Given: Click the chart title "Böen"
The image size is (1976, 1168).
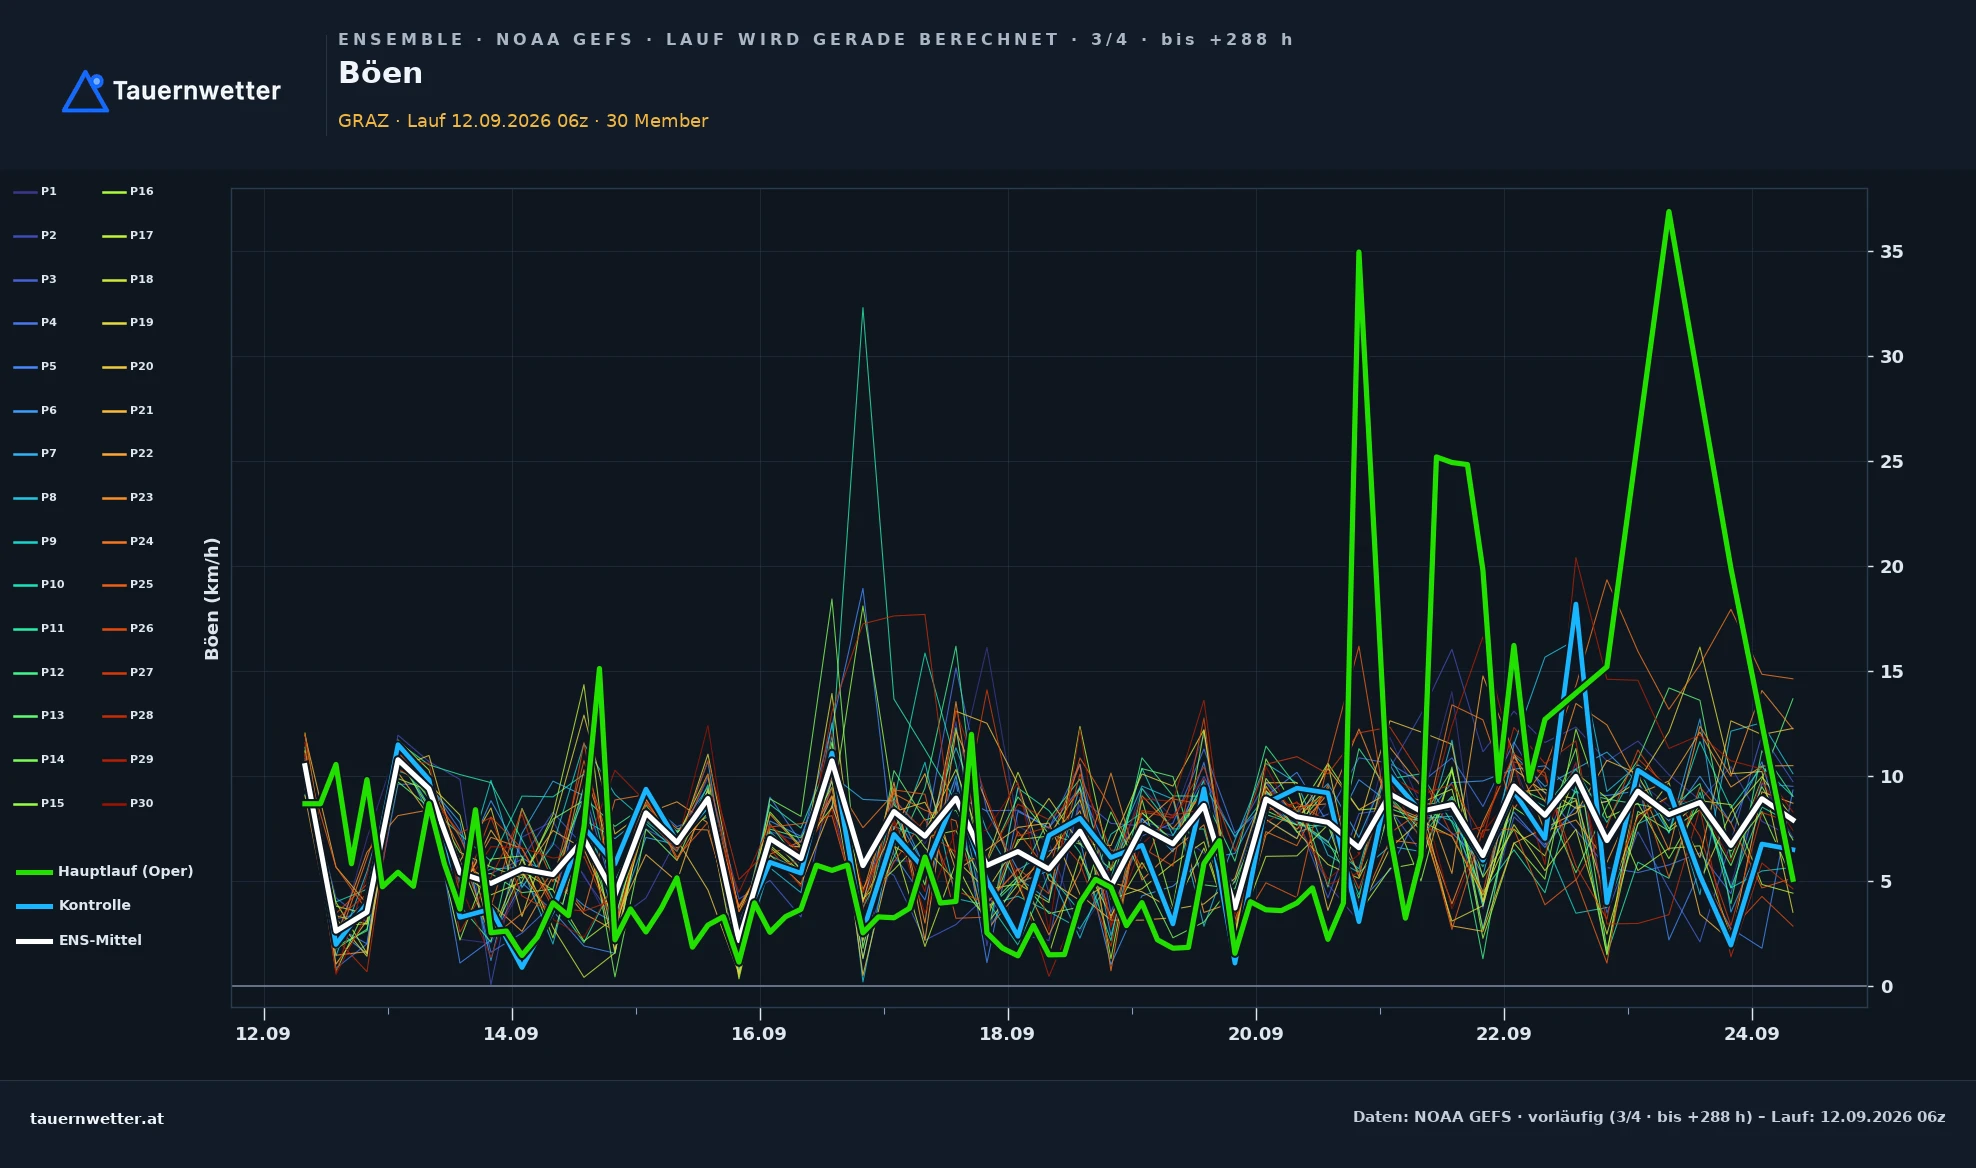Looking at the screenshot, I should pos(380,73).
